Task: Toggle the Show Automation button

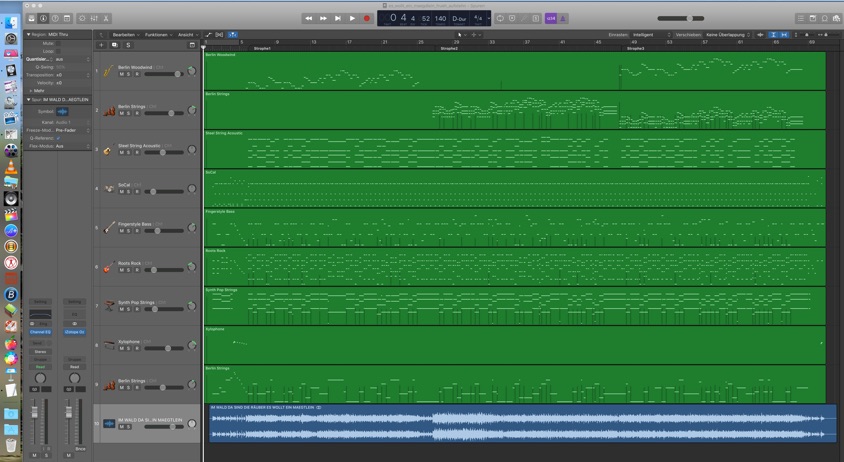Action: click(209, 34)
